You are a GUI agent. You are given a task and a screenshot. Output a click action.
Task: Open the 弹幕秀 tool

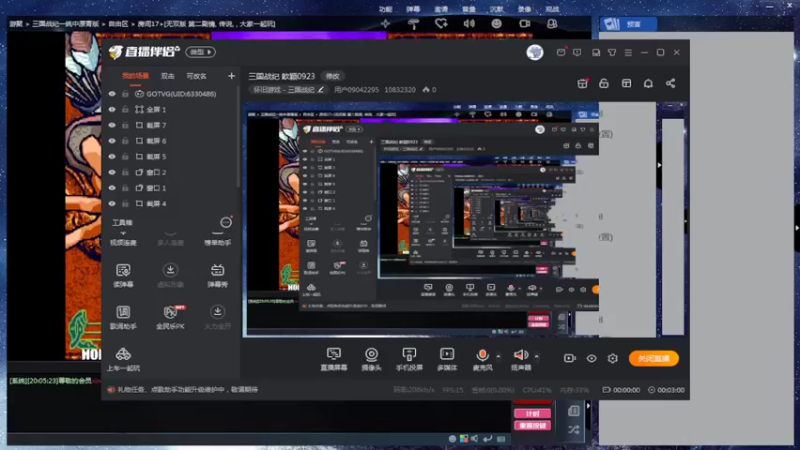pyautogui.click(x=217, y=276)
